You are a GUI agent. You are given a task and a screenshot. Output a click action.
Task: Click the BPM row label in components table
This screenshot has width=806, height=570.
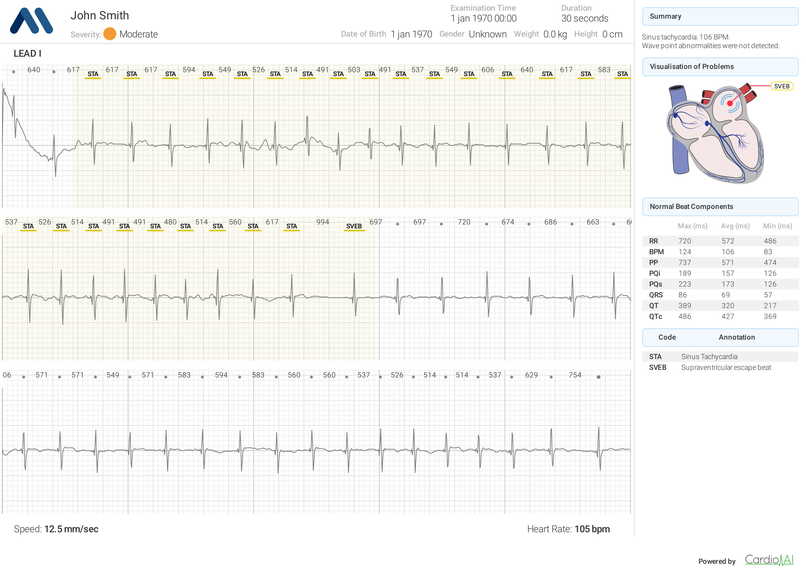coord(656,252)
